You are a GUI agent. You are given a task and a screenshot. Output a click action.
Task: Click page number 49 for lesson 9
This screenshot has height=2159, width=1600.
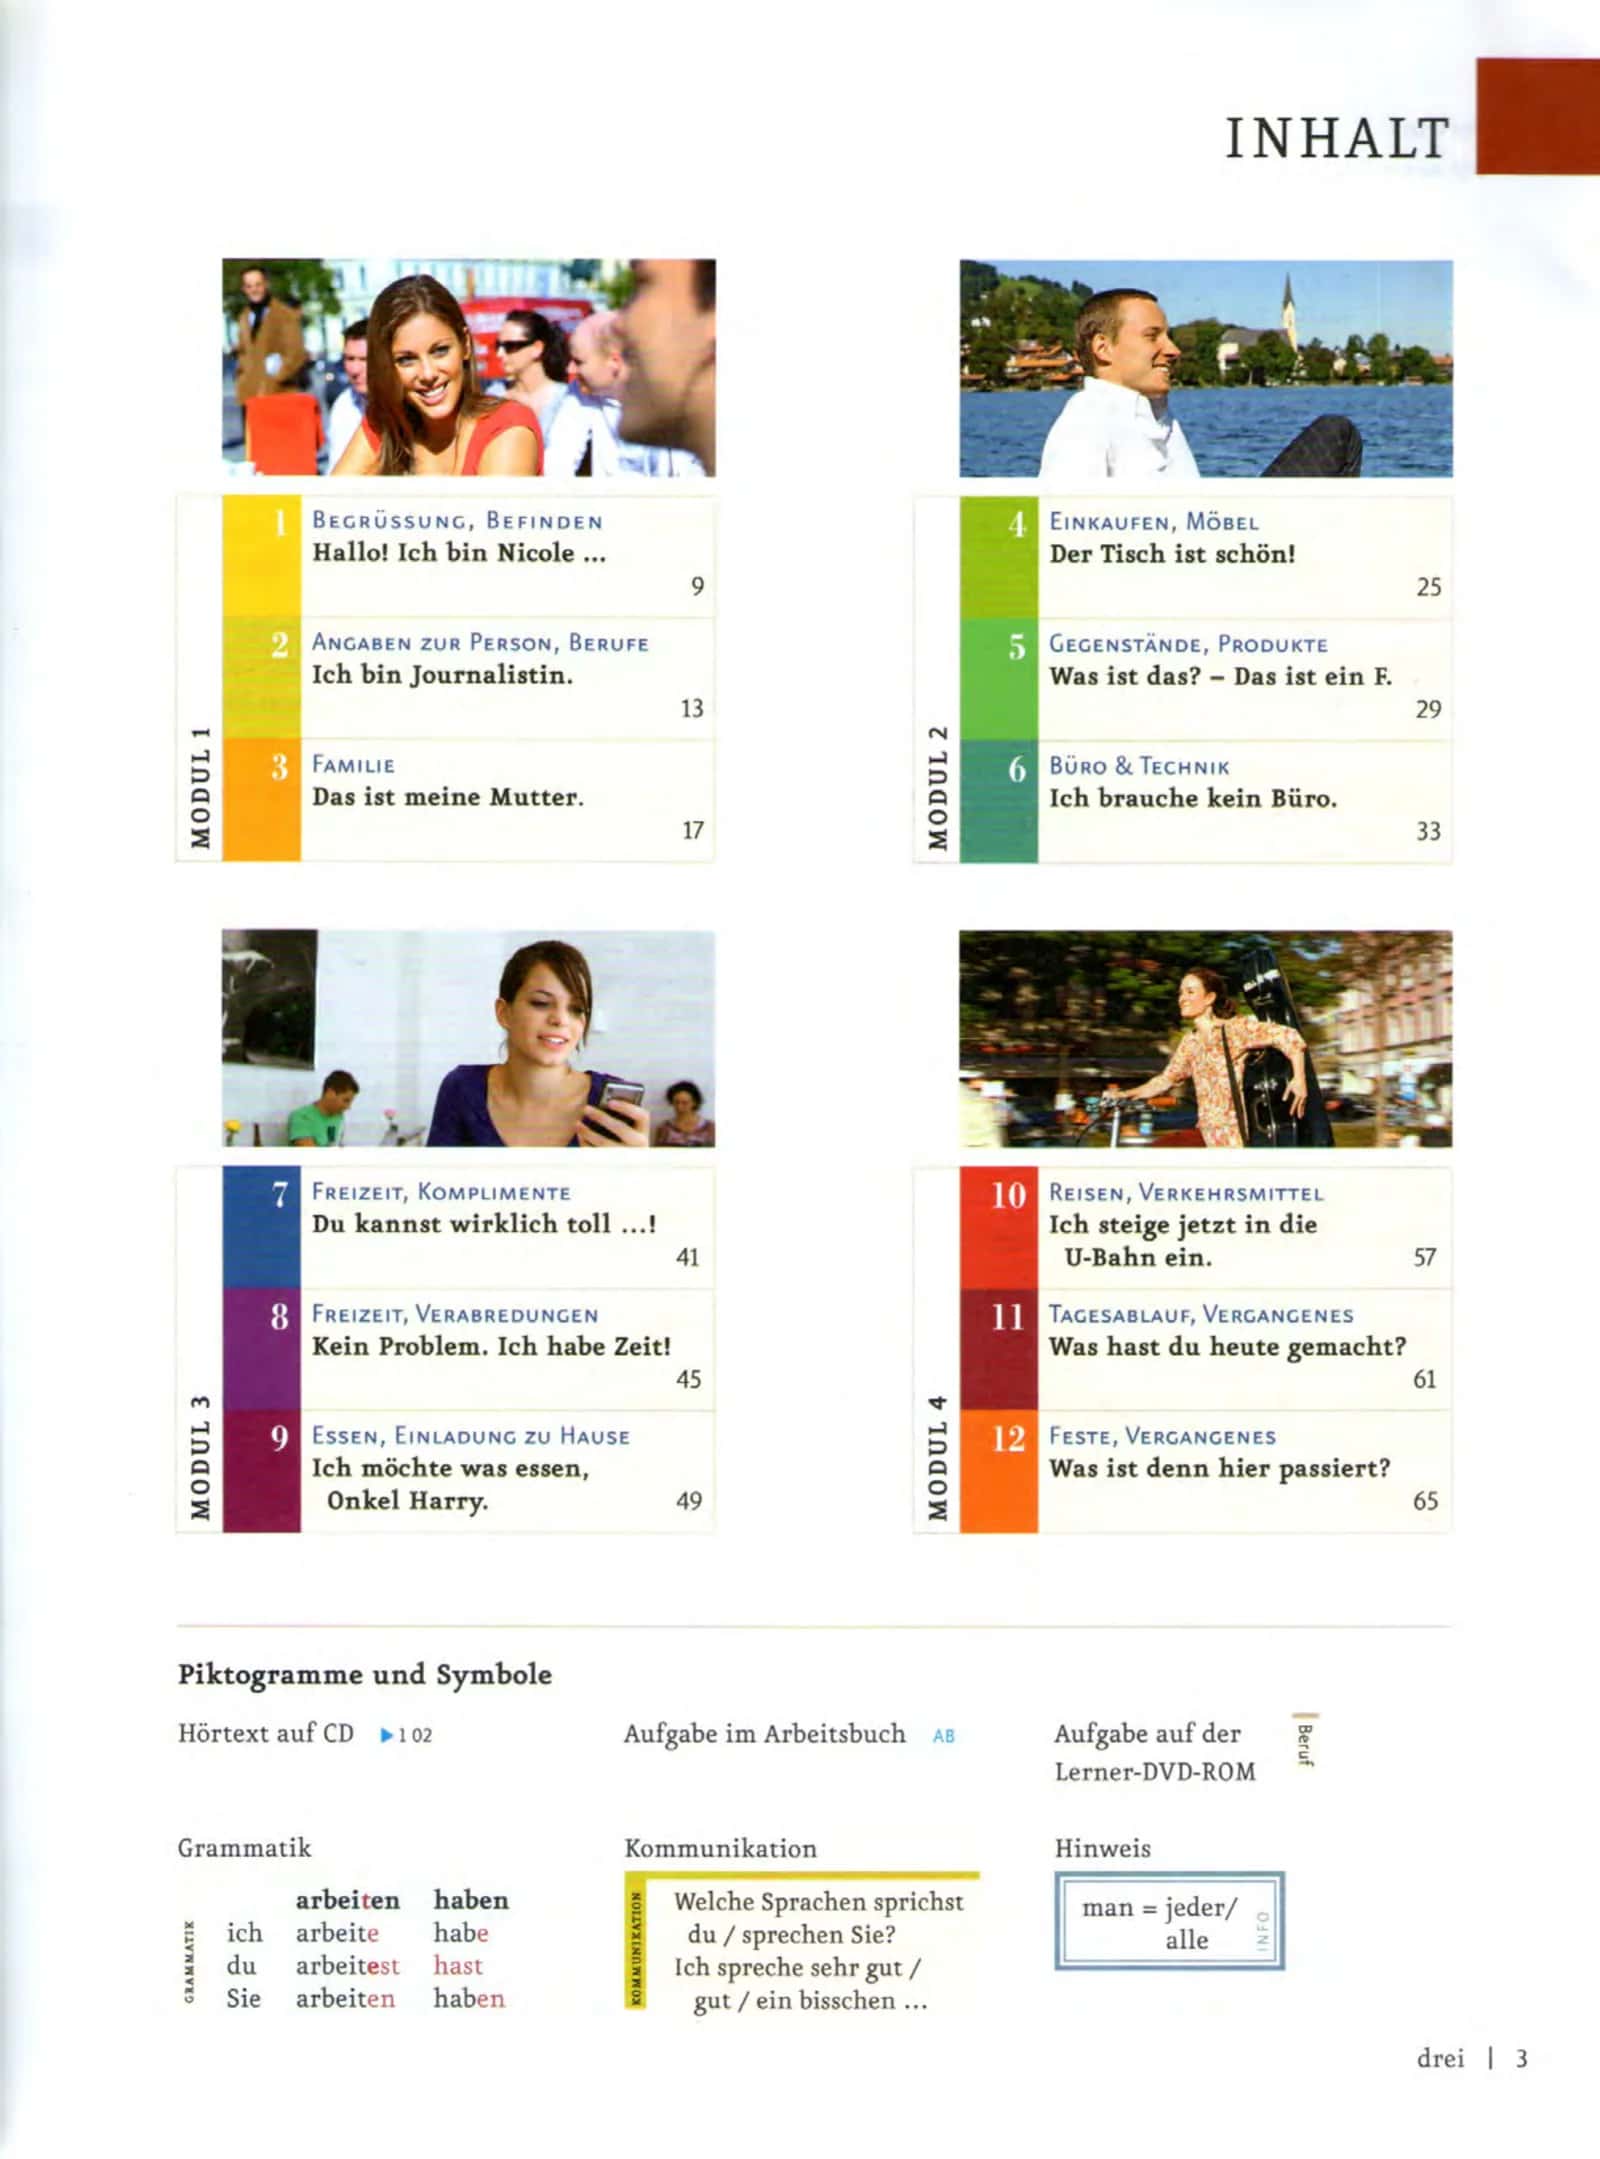pos(689,1501)
